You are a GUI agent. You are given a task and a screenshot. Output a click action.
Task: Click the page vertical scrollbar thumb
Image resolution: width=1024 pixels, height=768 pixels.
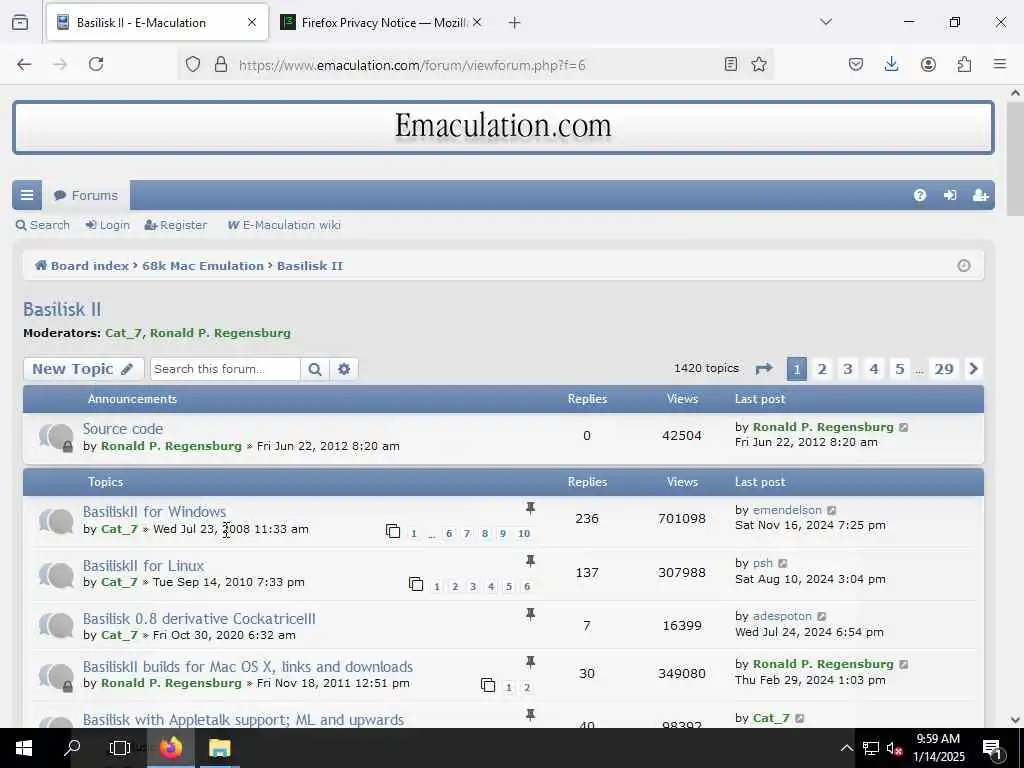click(1015, 159)
